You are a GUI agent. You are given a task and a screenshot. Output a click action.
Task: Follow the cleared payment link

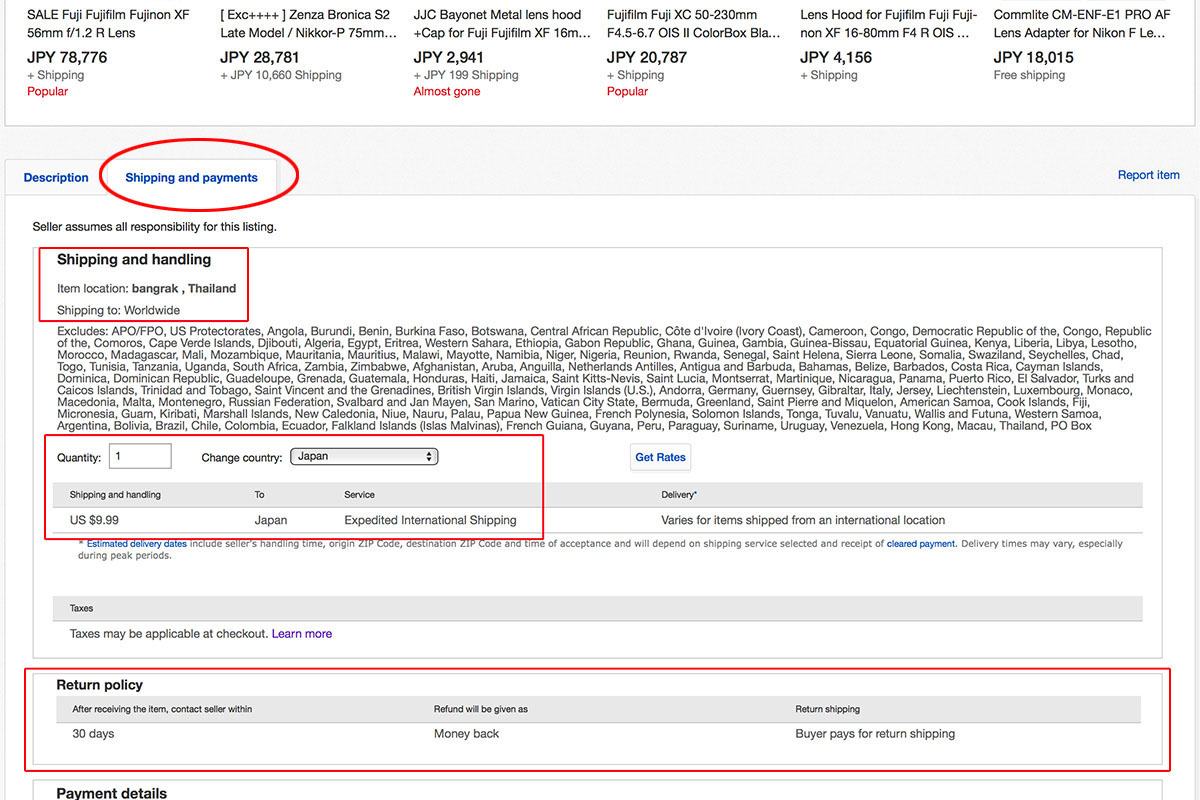[921, 544]
